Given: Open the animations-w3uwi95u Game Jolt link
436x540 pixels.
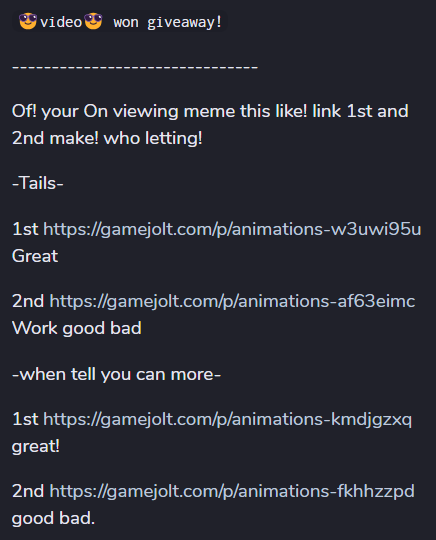Looking at the screenshot, I should pyautogui.click(x=232, y=229).
